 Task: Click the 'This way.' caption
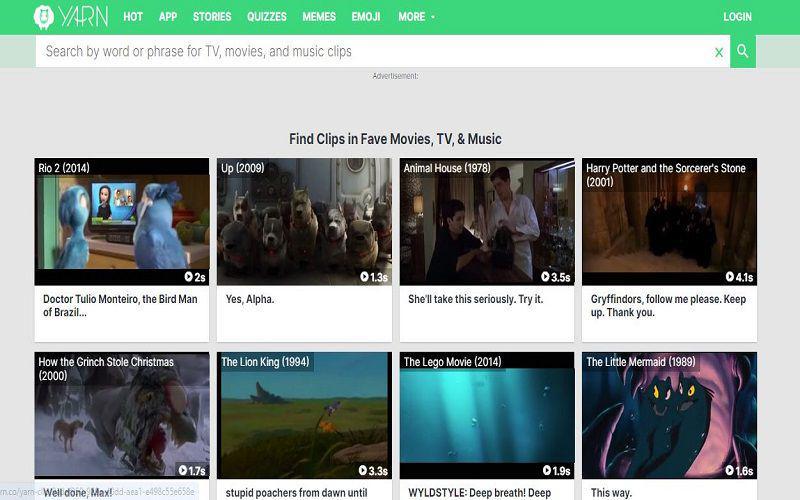(611, 493)
